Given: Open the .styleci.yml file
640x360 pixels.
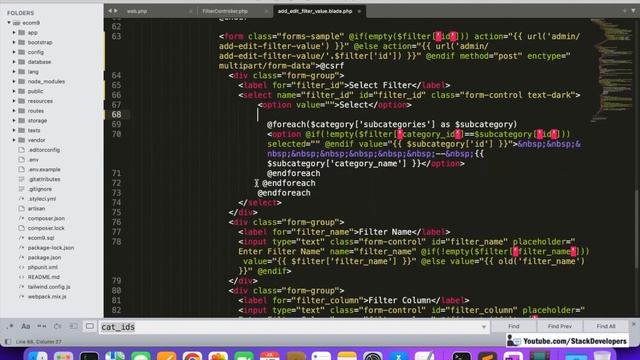Looking at the screenshot, I should pyautogui.click(x=42, y=199).
